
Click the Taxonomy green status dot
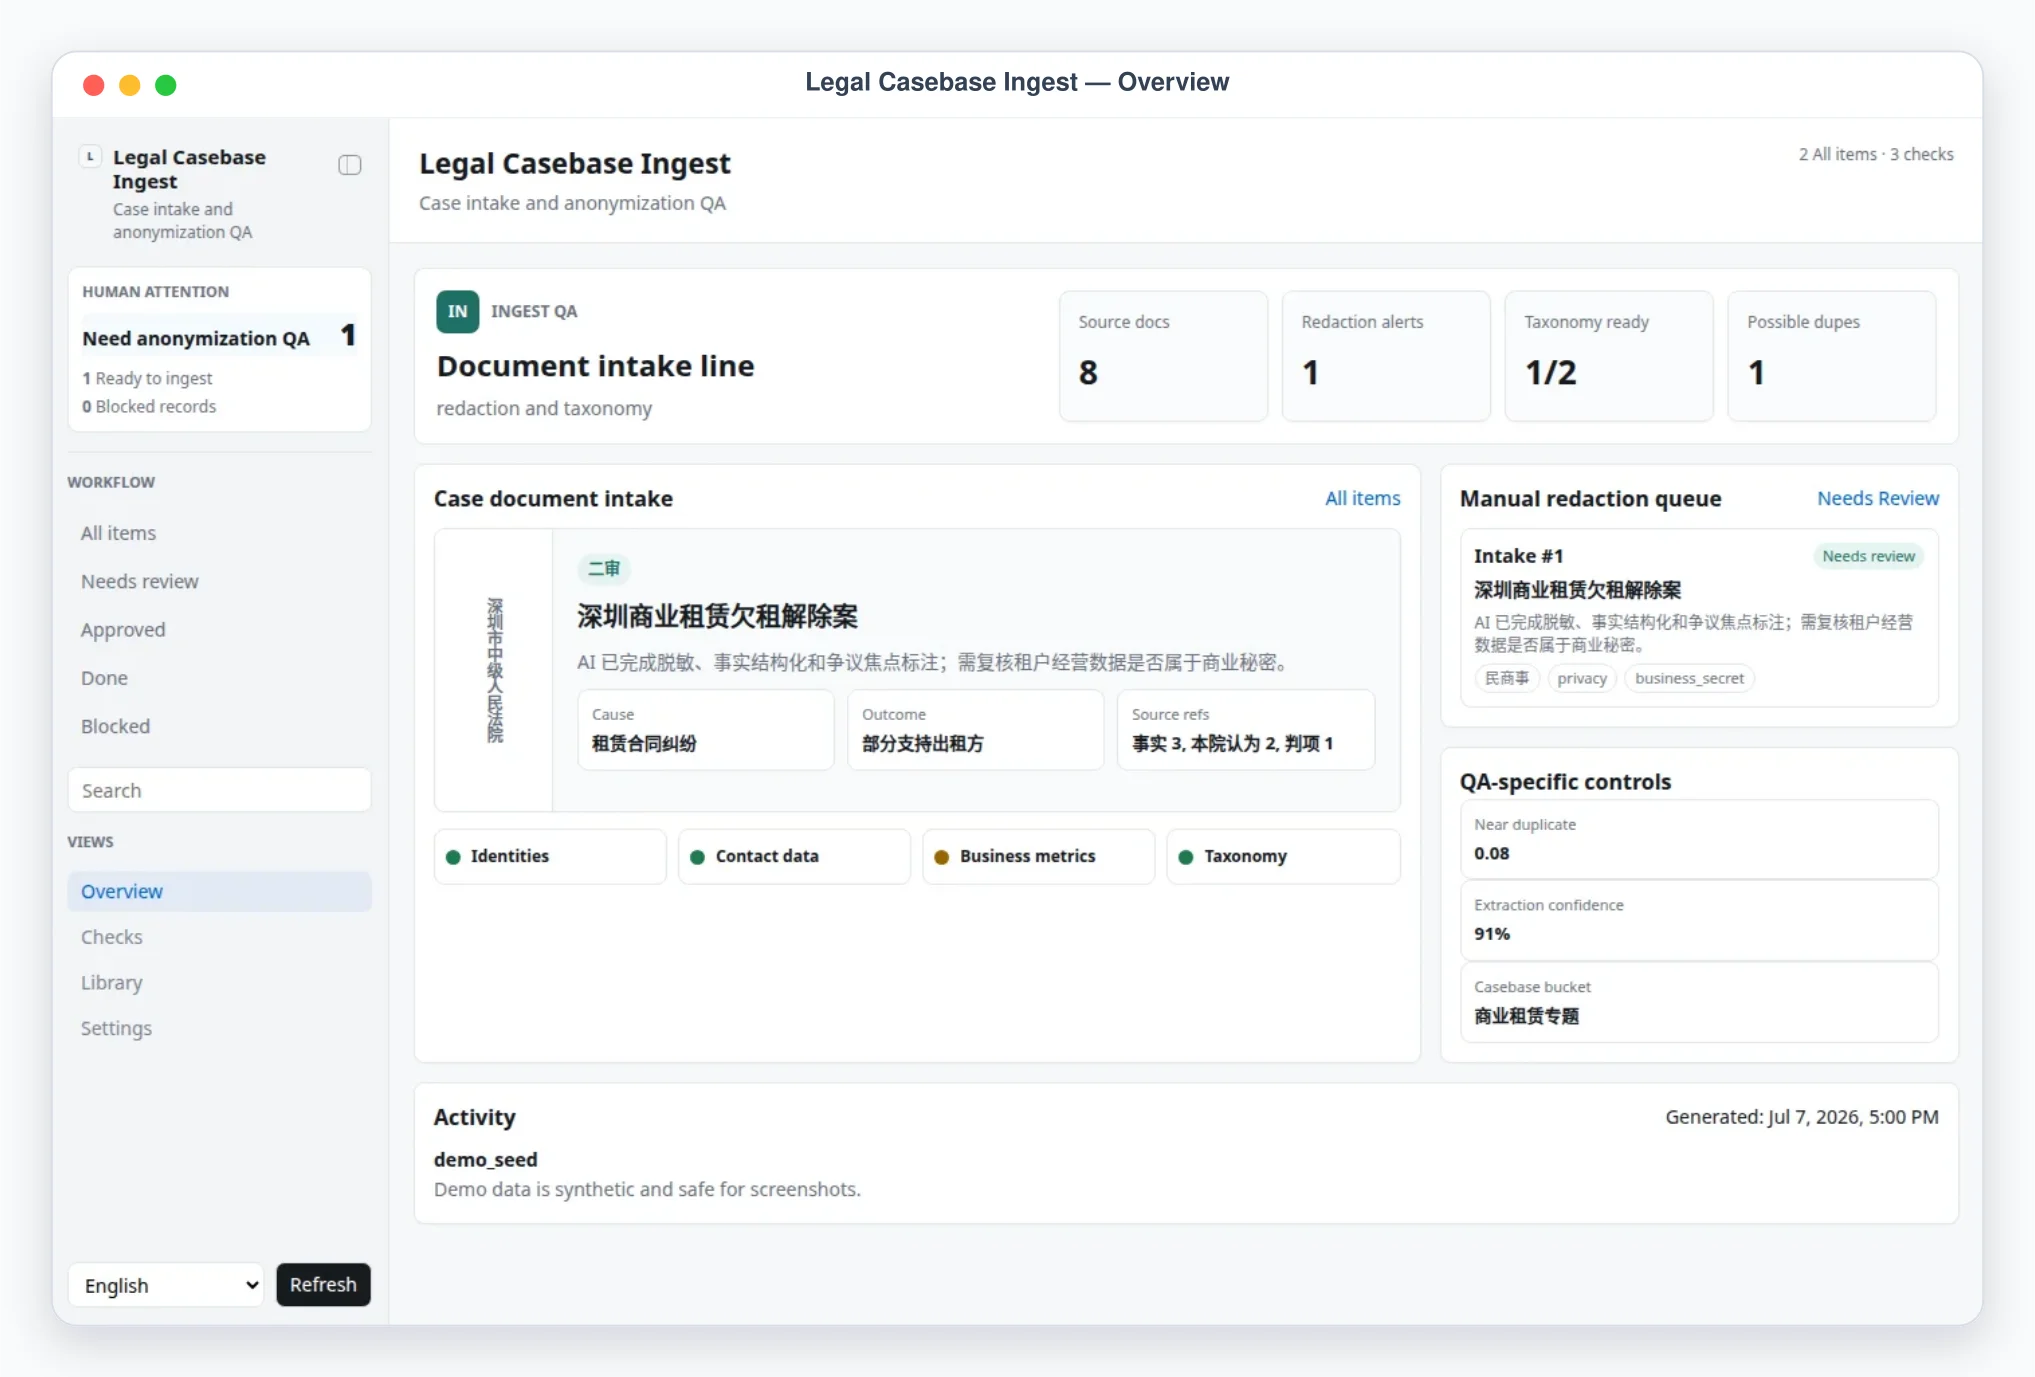coord(1186,857)
